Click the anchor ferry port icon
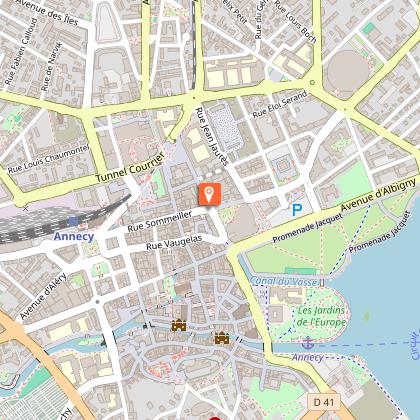Viewport: 420px width, 420px height. pos(309,343)
